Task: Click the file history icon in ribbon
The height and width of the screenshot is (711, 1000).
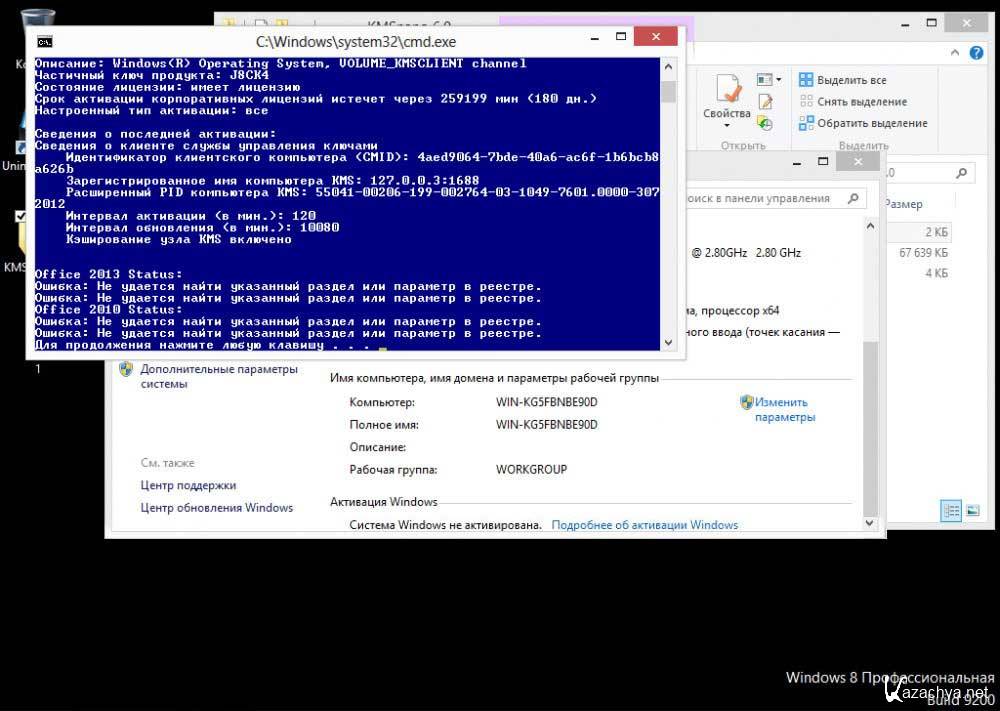Action: 765,123
